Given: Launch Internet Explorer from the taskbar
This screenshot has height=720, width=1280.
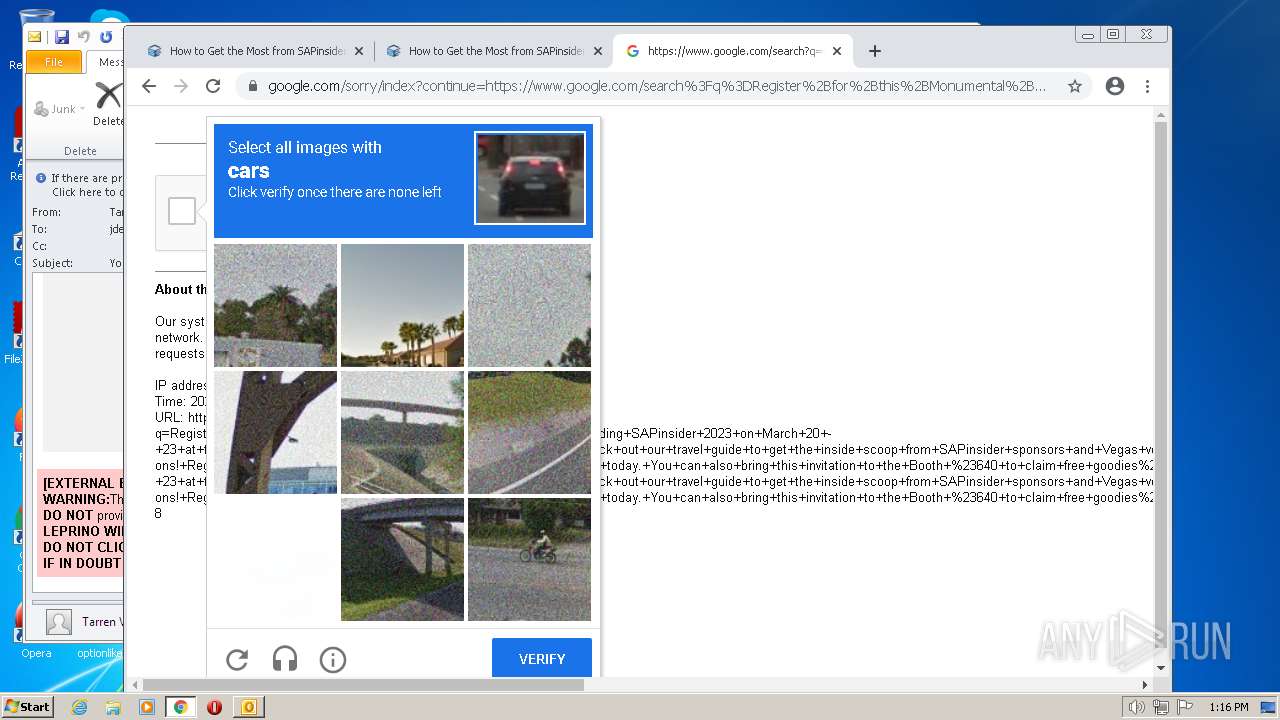Looking at the screenshot, I should [79, 707].
